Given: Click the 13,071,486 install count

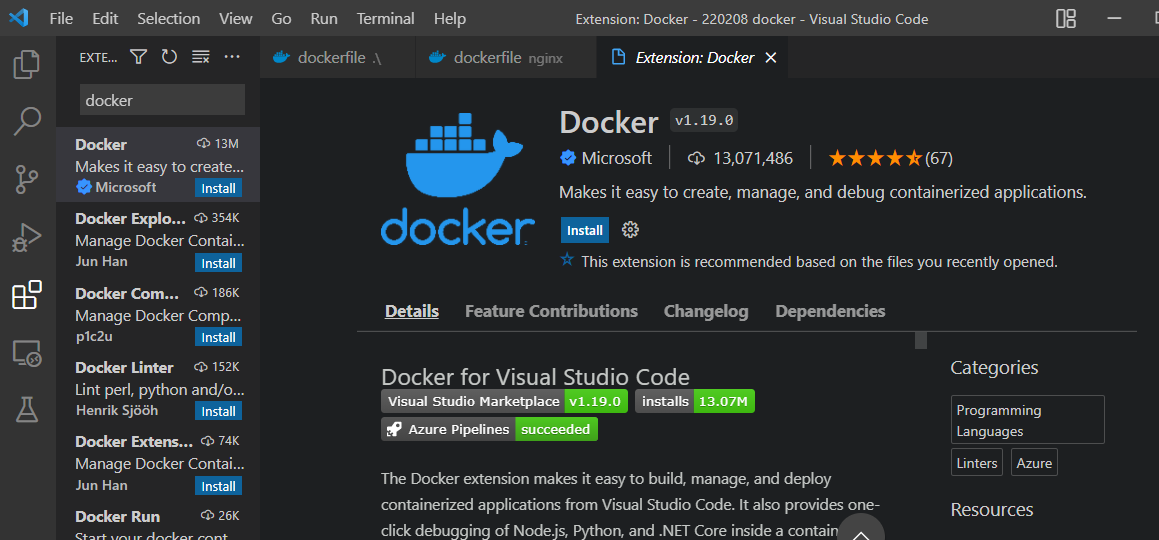Looking at the screenshot, I should pos(752,158).
